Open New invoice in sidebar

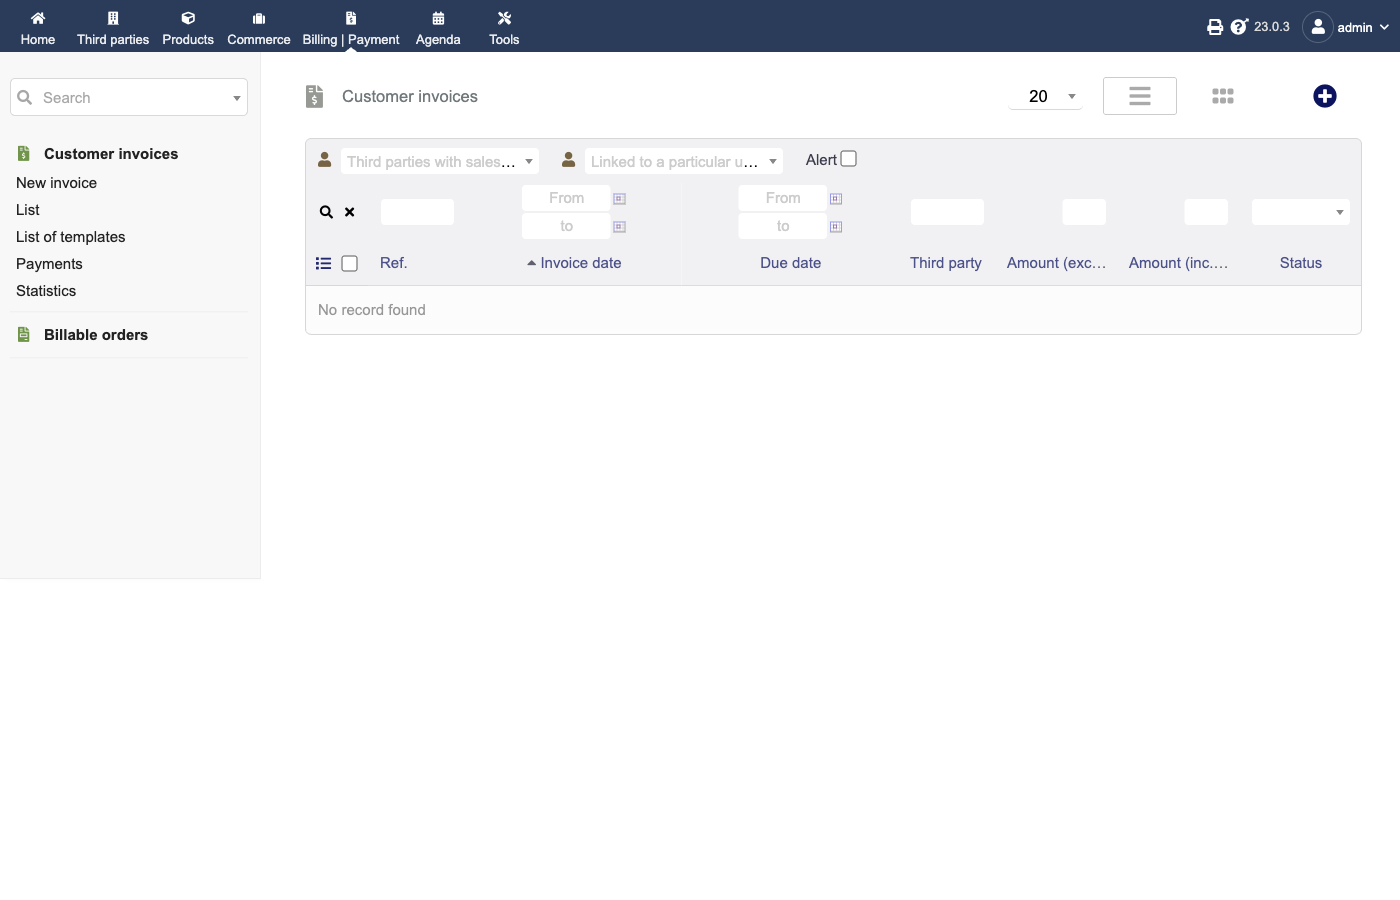coord(56,183)
